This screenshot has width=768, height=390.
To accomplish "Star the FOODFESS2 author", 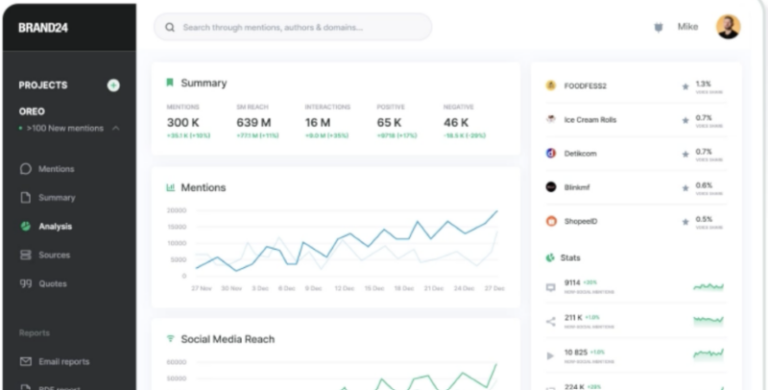I will [685, 87].
